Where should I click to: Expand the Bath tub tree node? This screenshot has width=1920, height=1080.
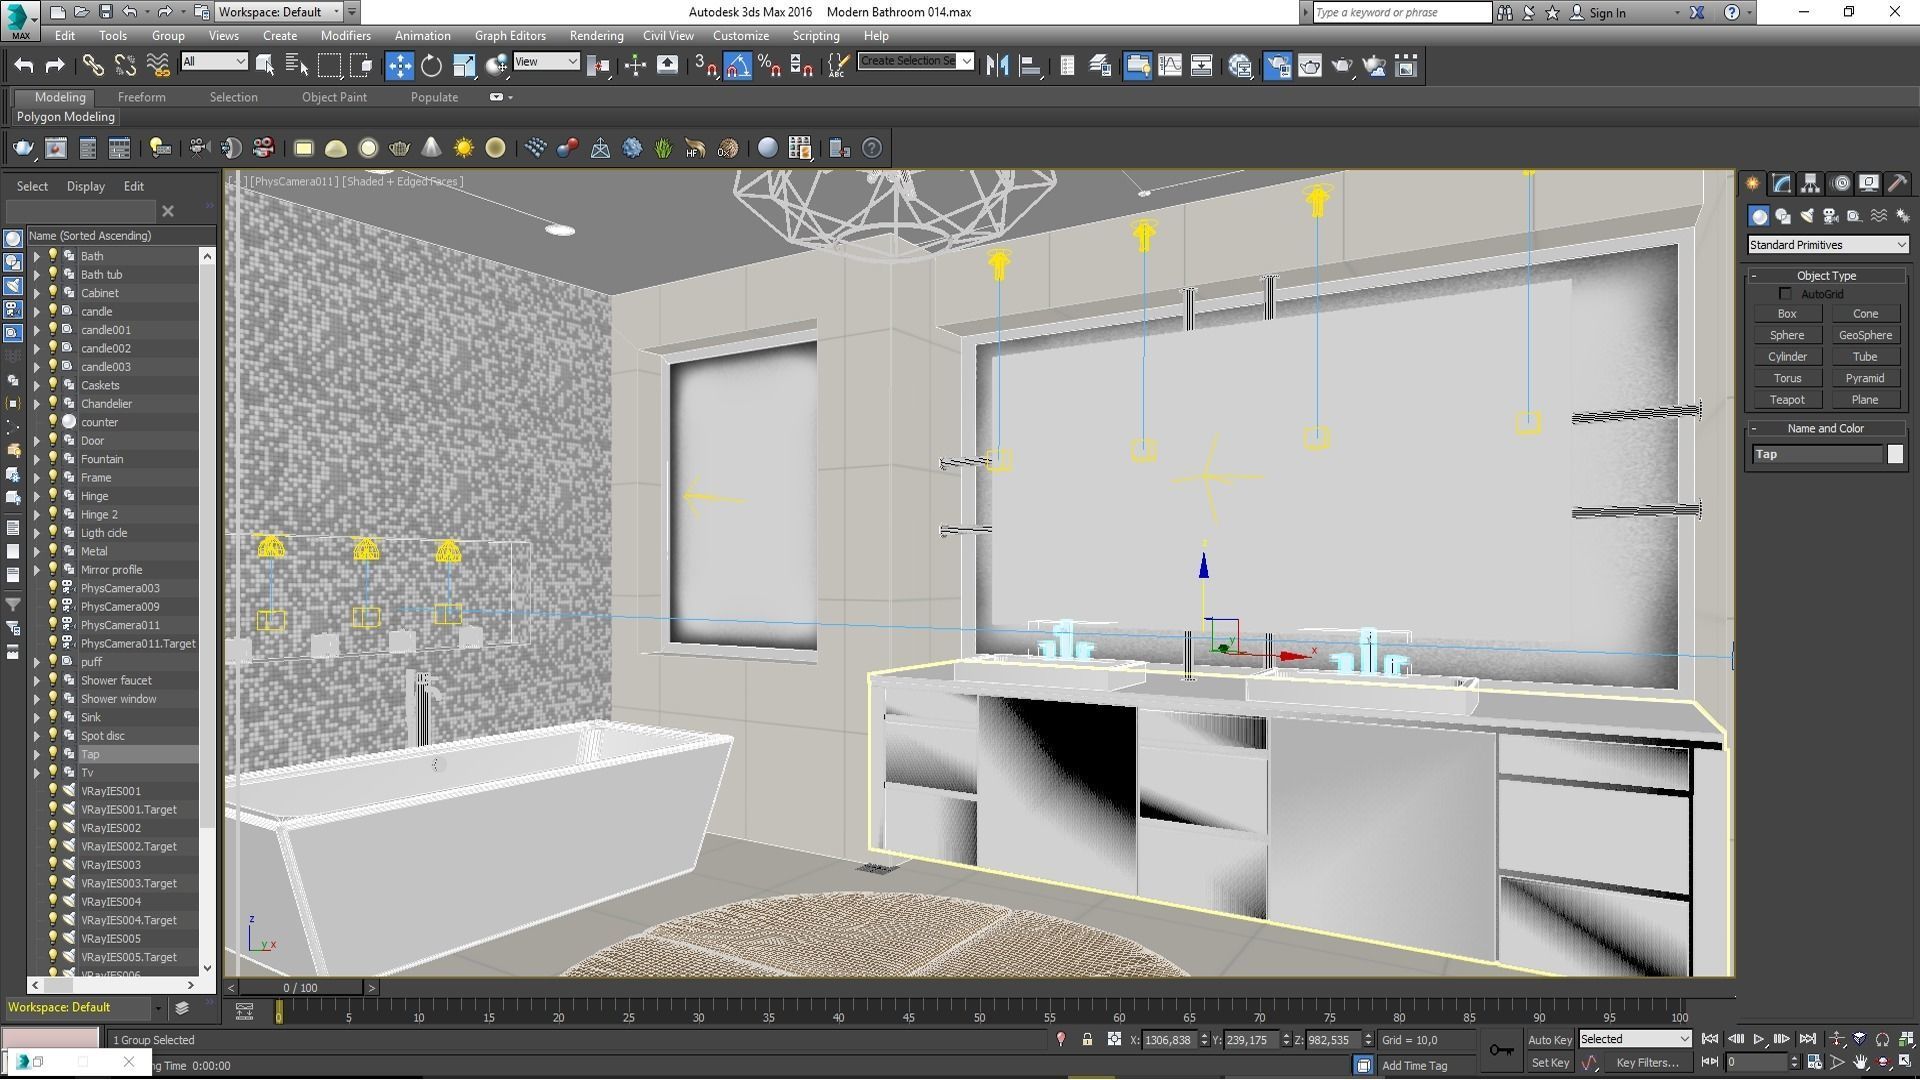tap(37, 275)
